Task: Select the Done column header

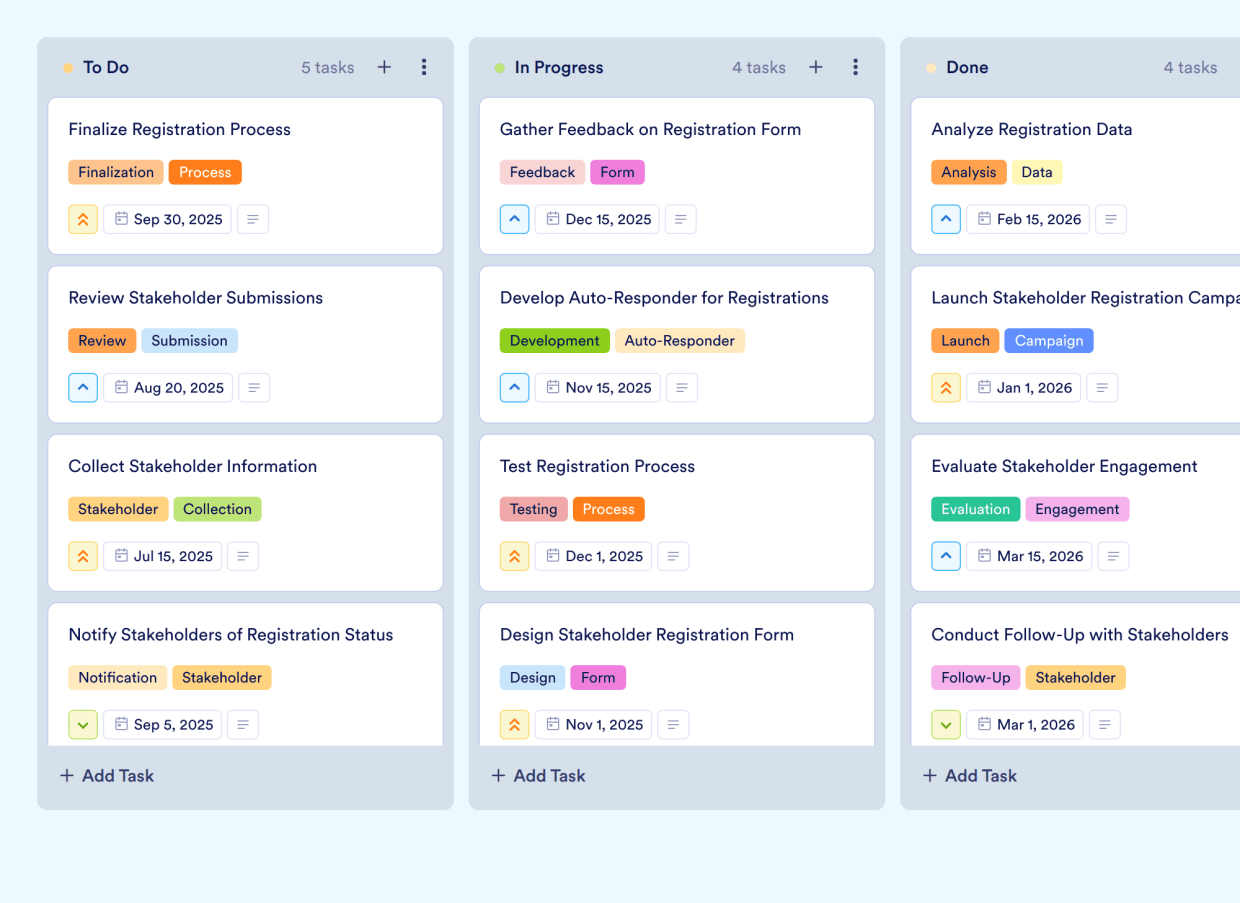Action: [967, 67]
